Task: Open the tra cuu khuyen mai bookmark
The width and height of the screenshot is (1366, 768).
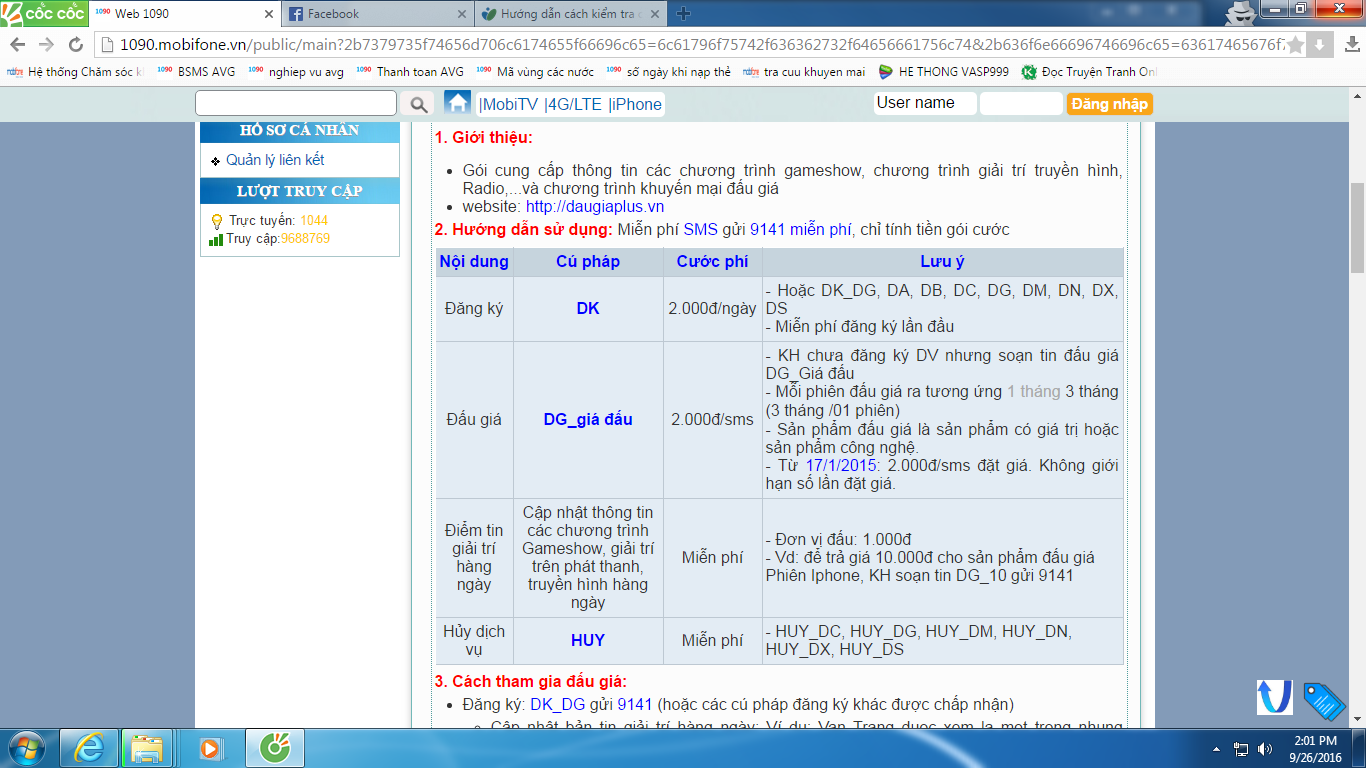Action: pyautogui.click(x=805, y=72)
